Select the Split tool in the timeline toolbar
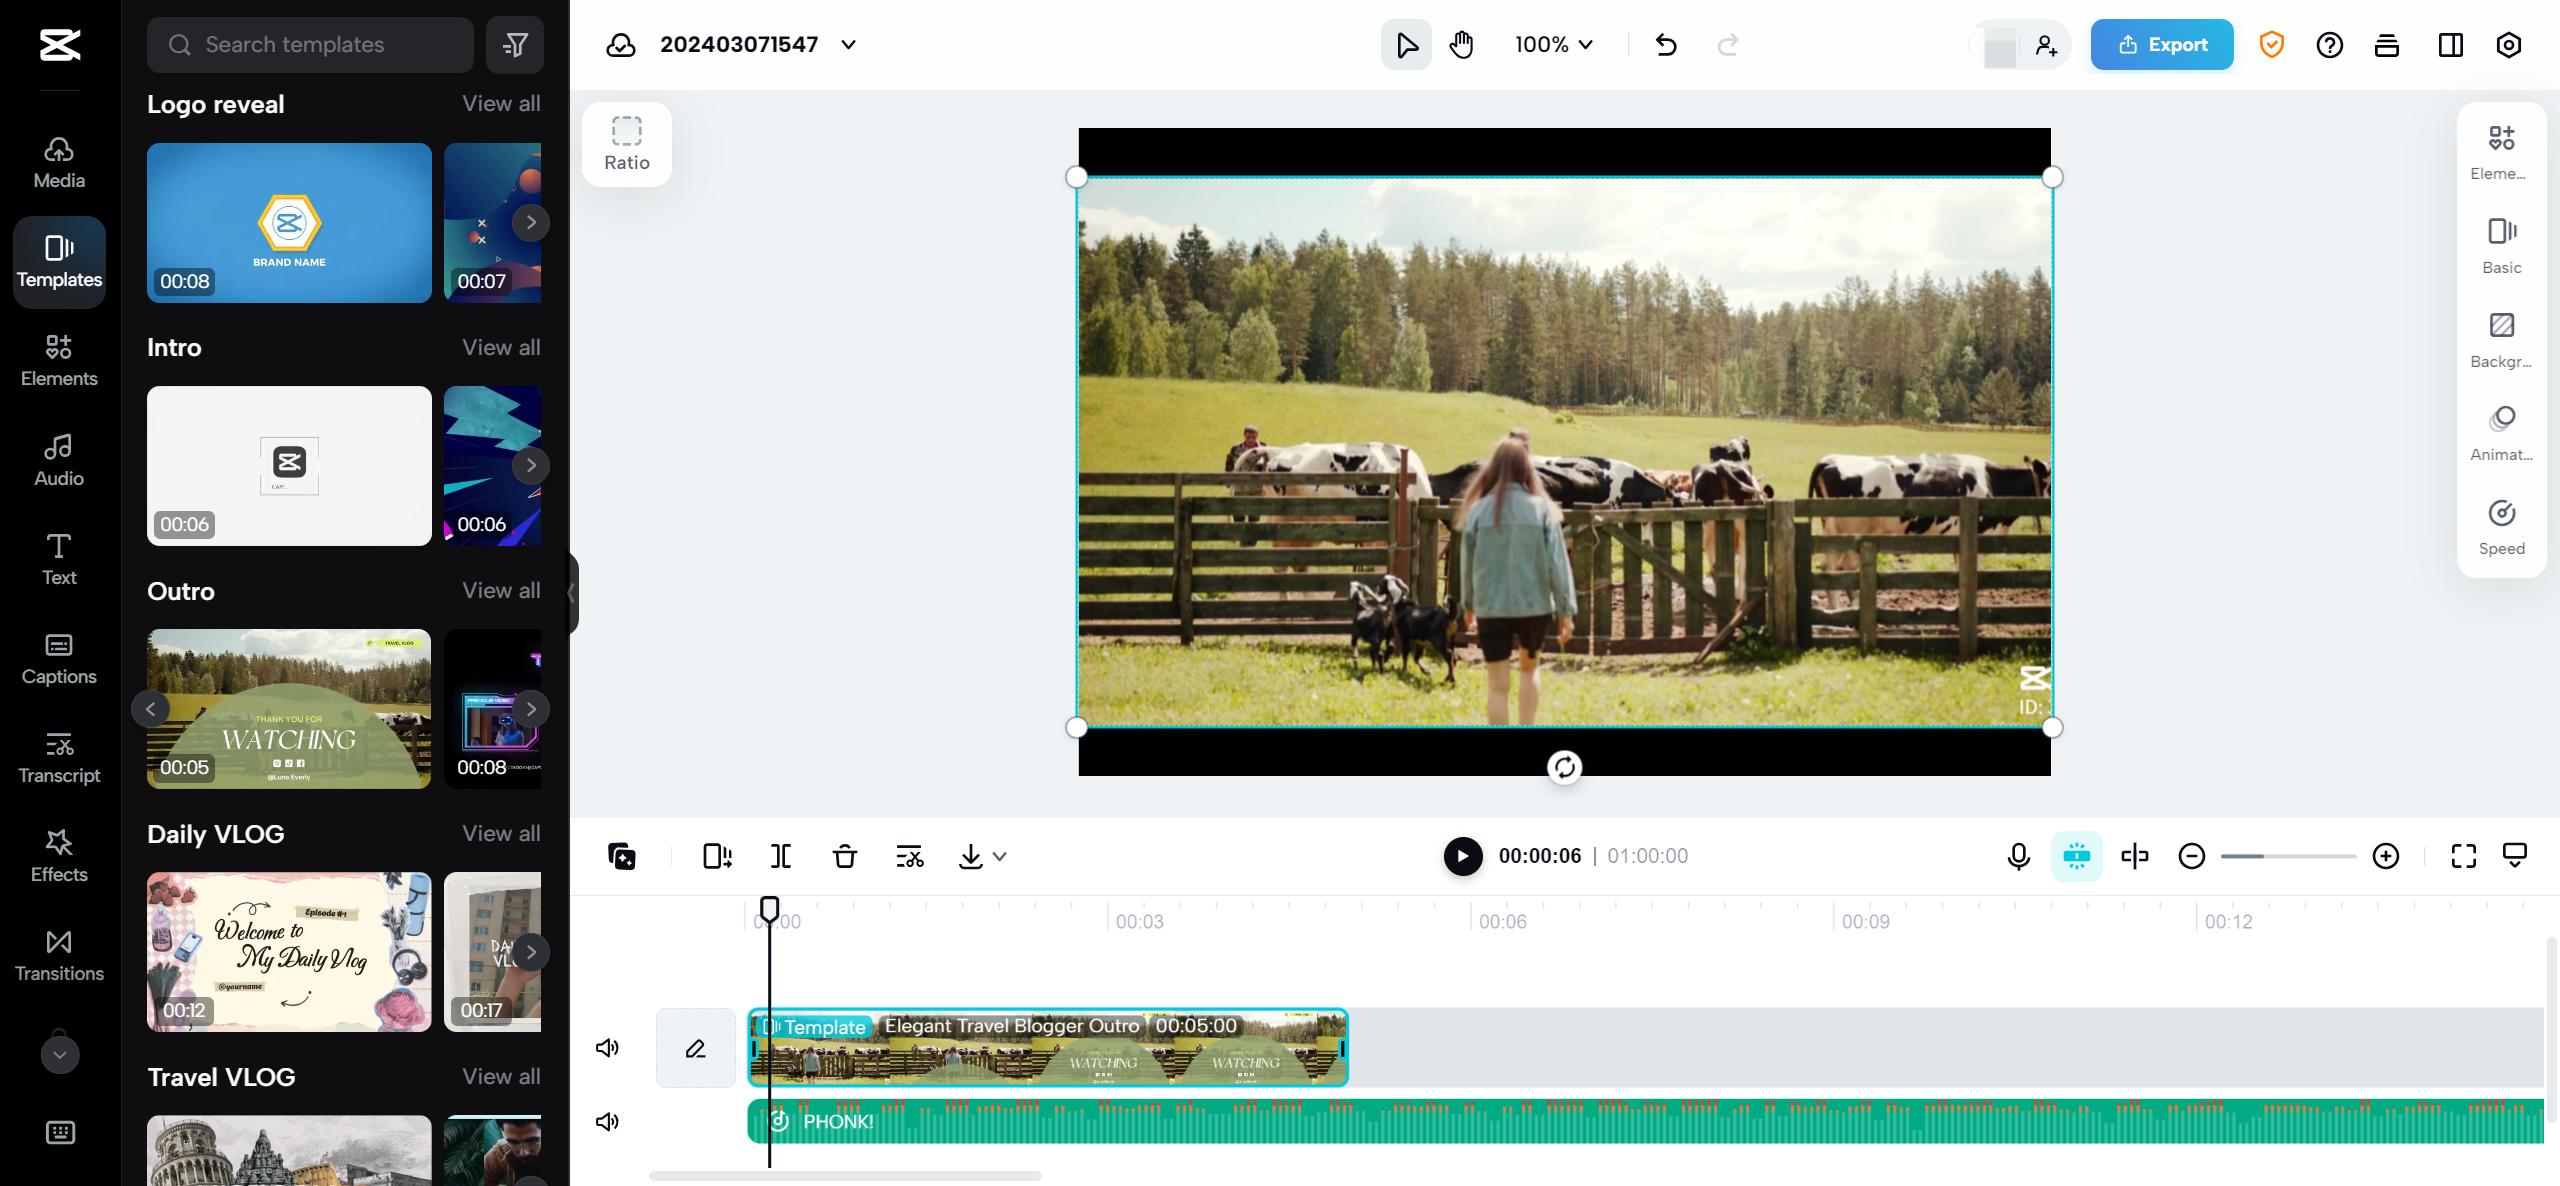This screenshot has width=2560, height=1186. (x=780, y=856)
